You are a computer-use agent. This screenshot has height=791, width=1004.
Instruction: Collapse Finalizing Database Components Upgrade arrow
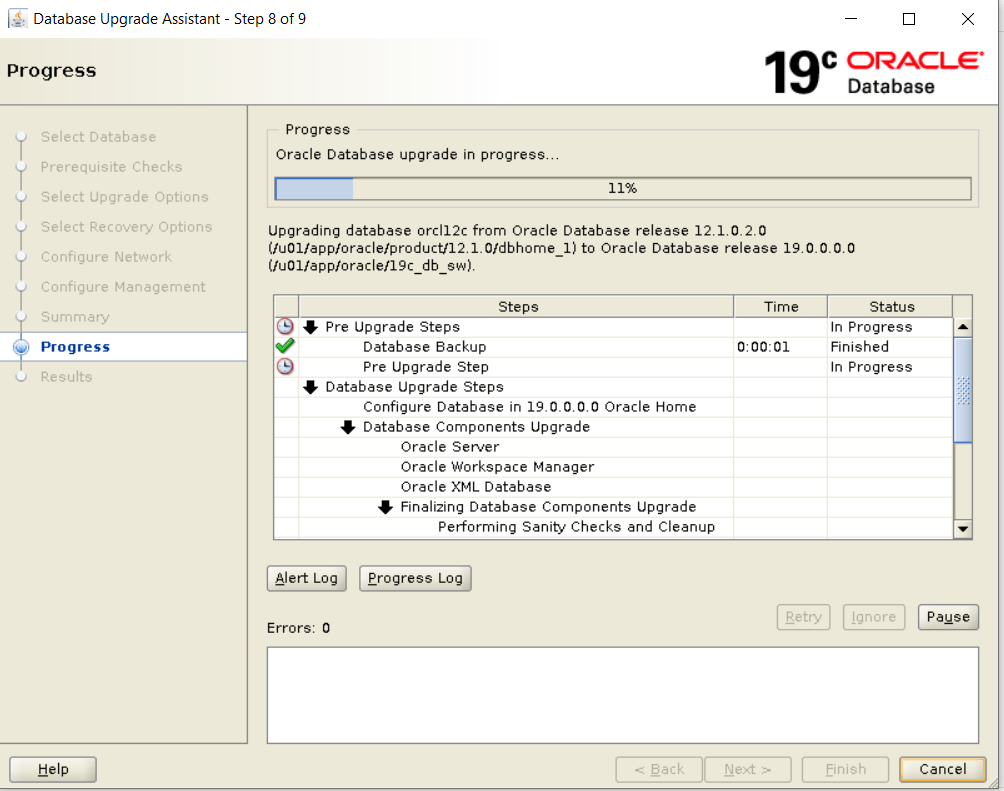[386, 507]
